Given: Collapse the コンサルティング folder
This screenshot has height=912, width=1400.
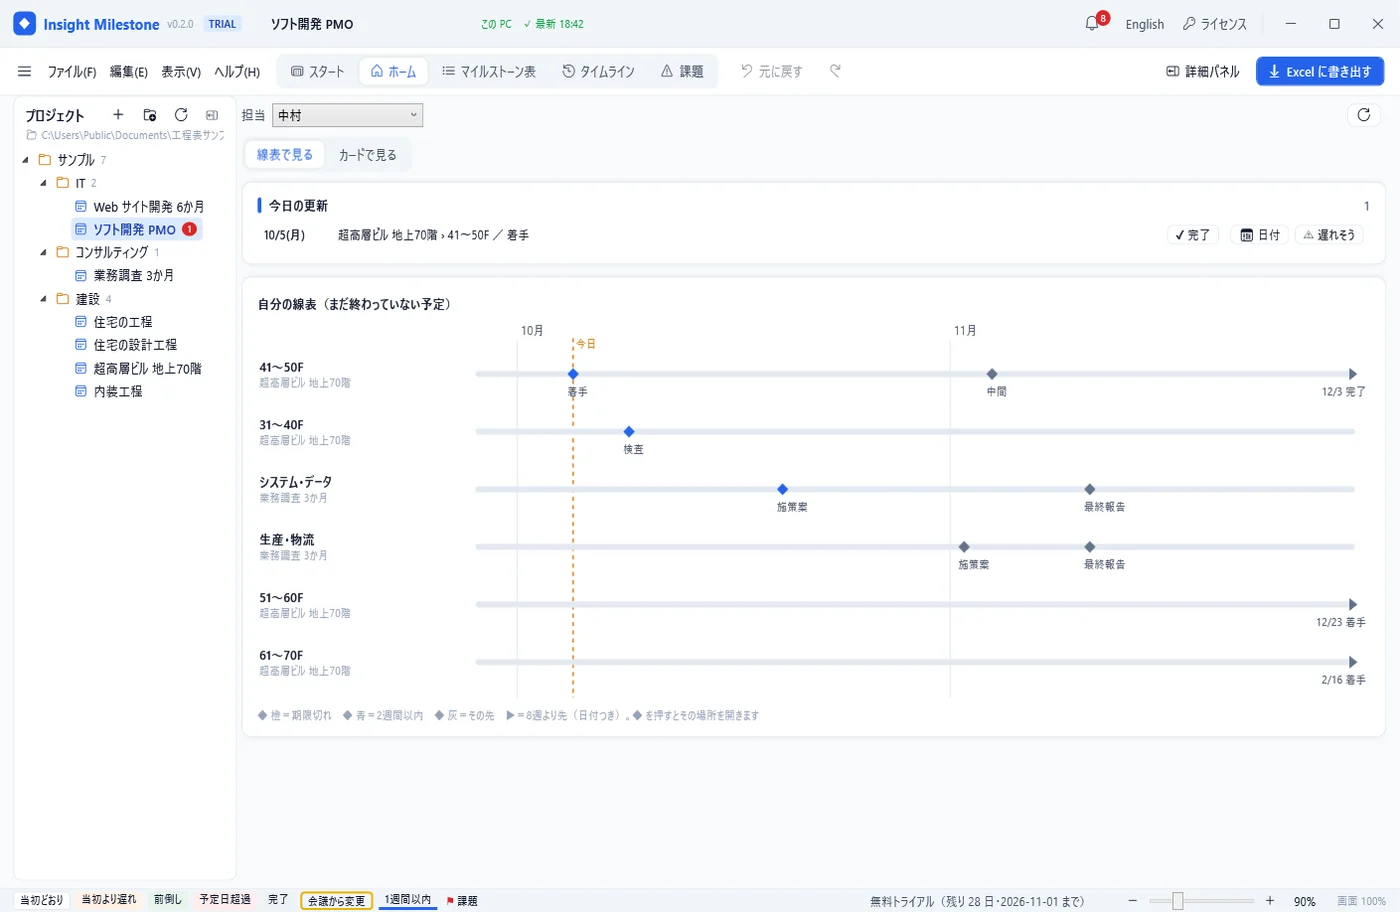Looking at the screenshot, I should click(43, 252).
